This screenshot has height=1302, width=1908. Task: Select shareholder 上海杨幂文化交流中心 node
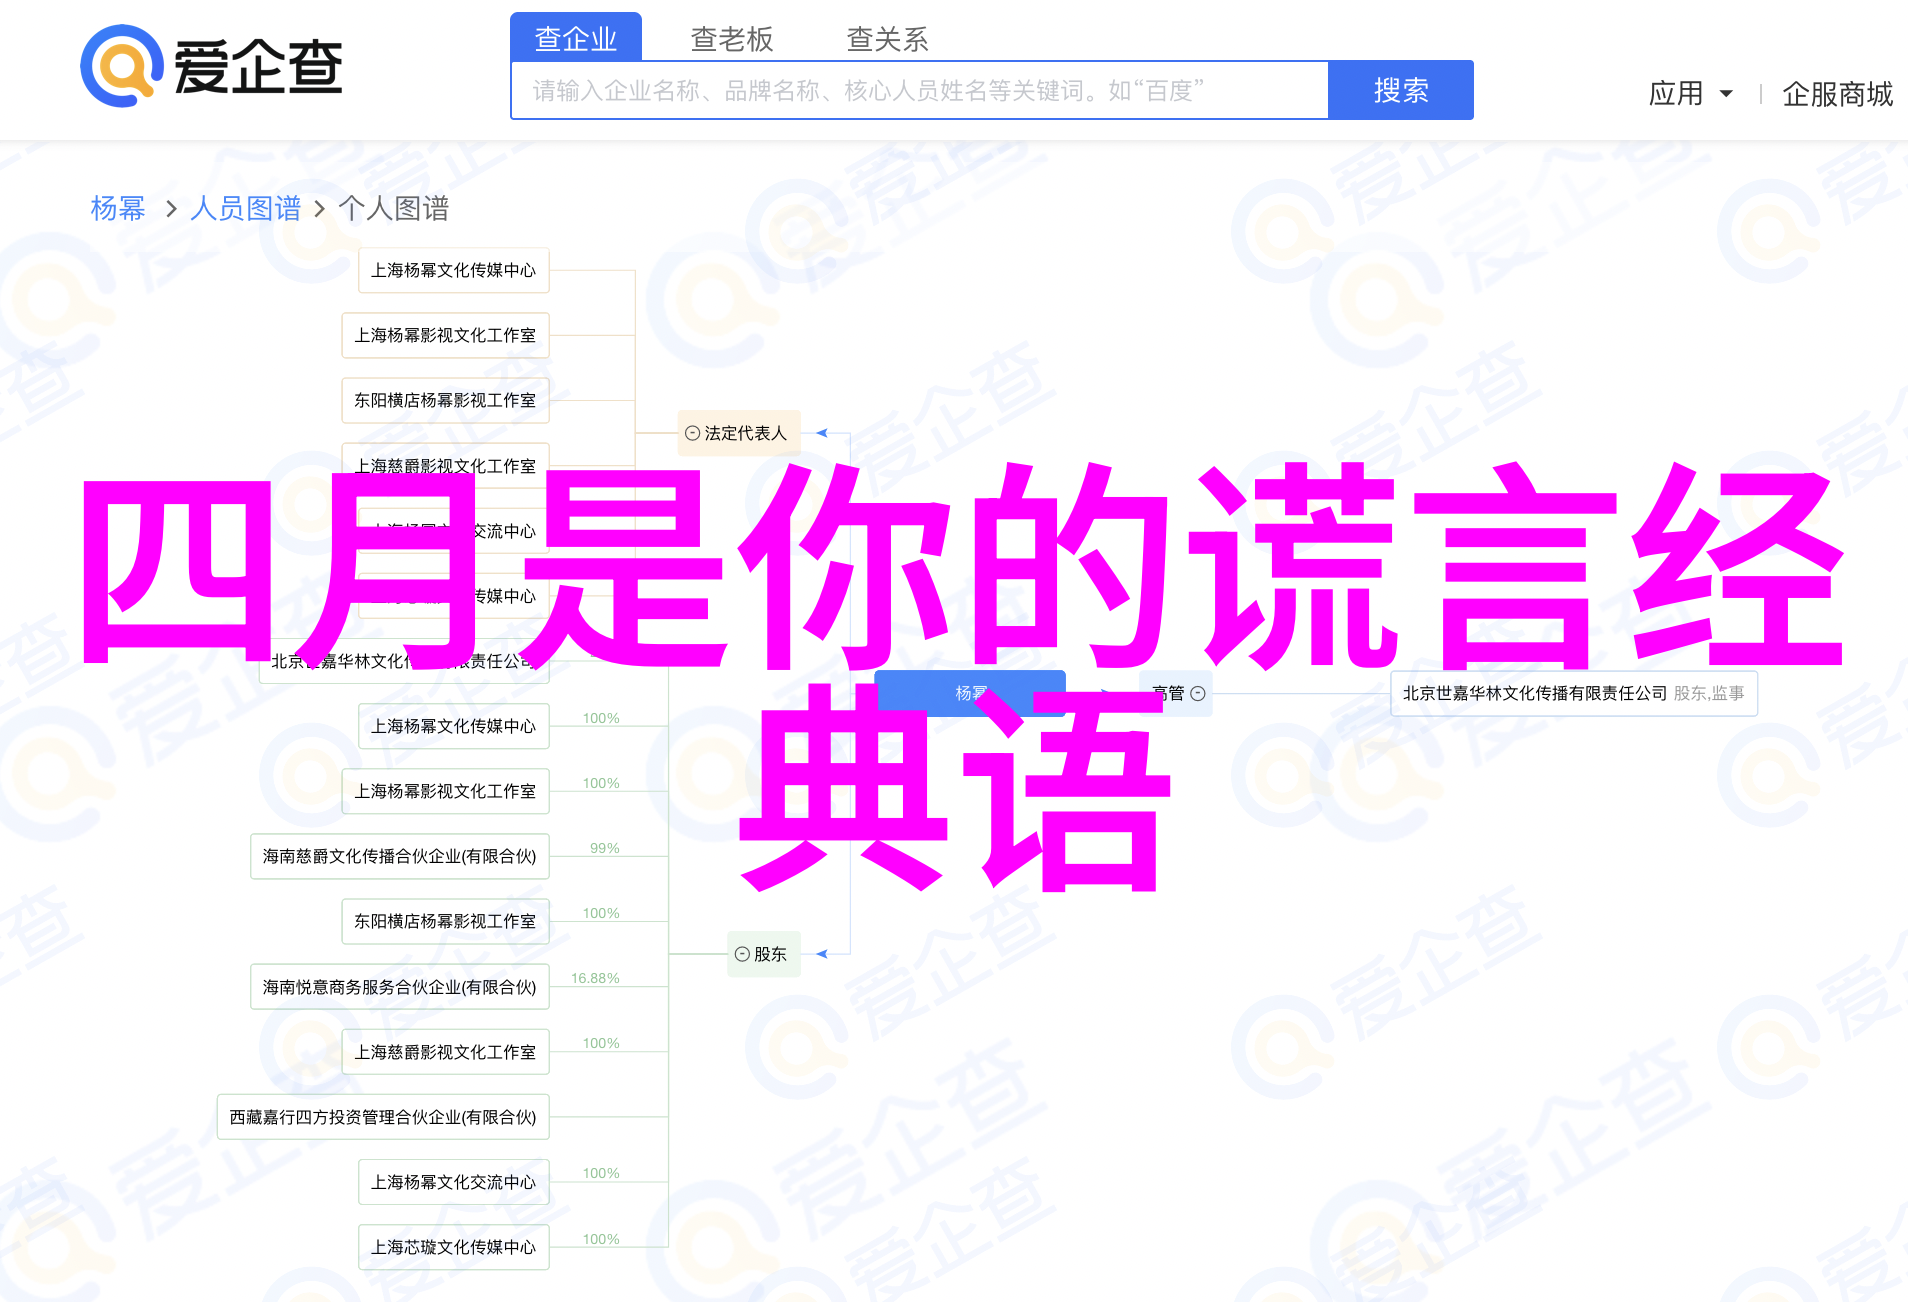[454, 1182]
